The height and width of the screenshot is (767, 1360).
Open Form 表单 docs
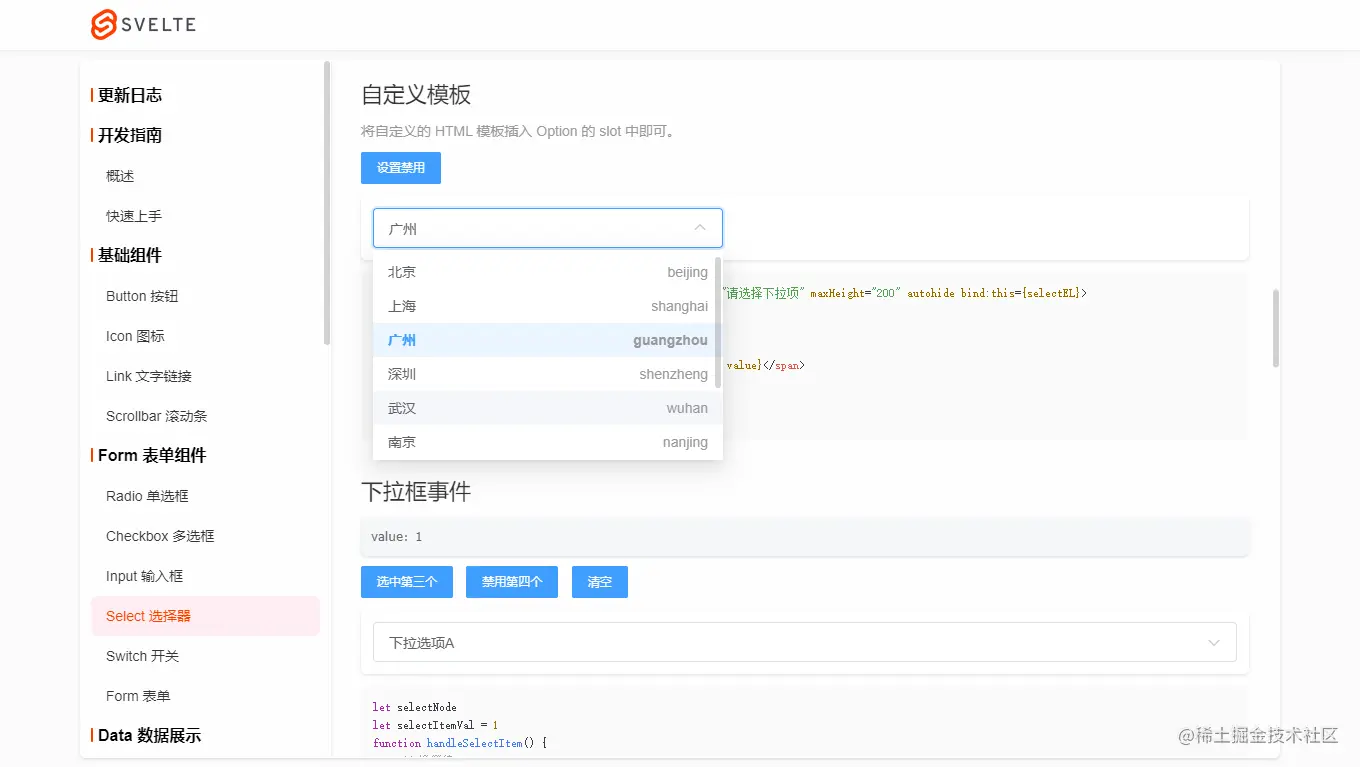tap(138, 696)
